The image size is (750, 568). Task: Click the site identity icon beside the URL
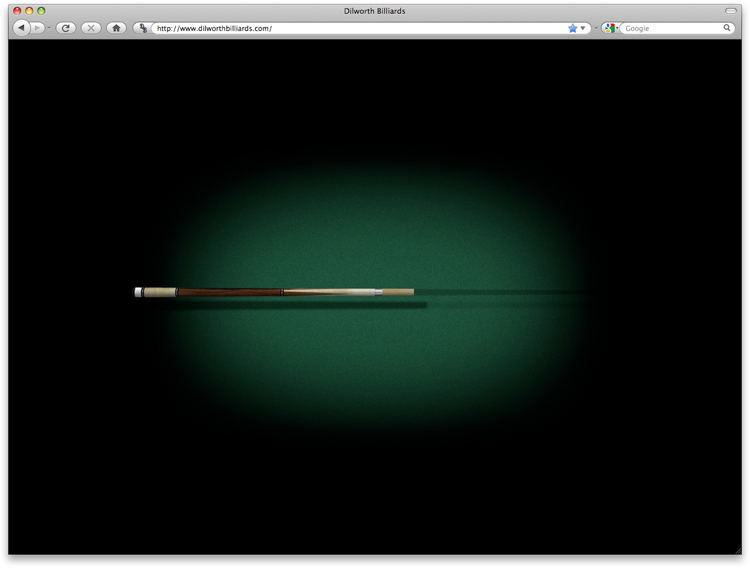[x=143, y=28]
